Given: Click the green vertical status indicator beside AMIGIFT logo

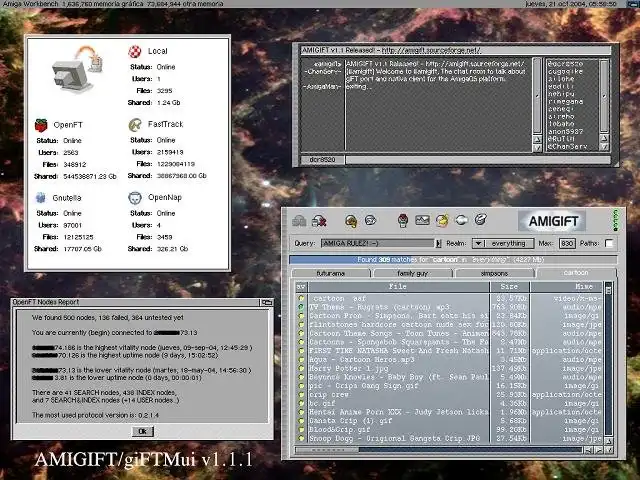Looking at the screenshot, I should coord(616,221).
